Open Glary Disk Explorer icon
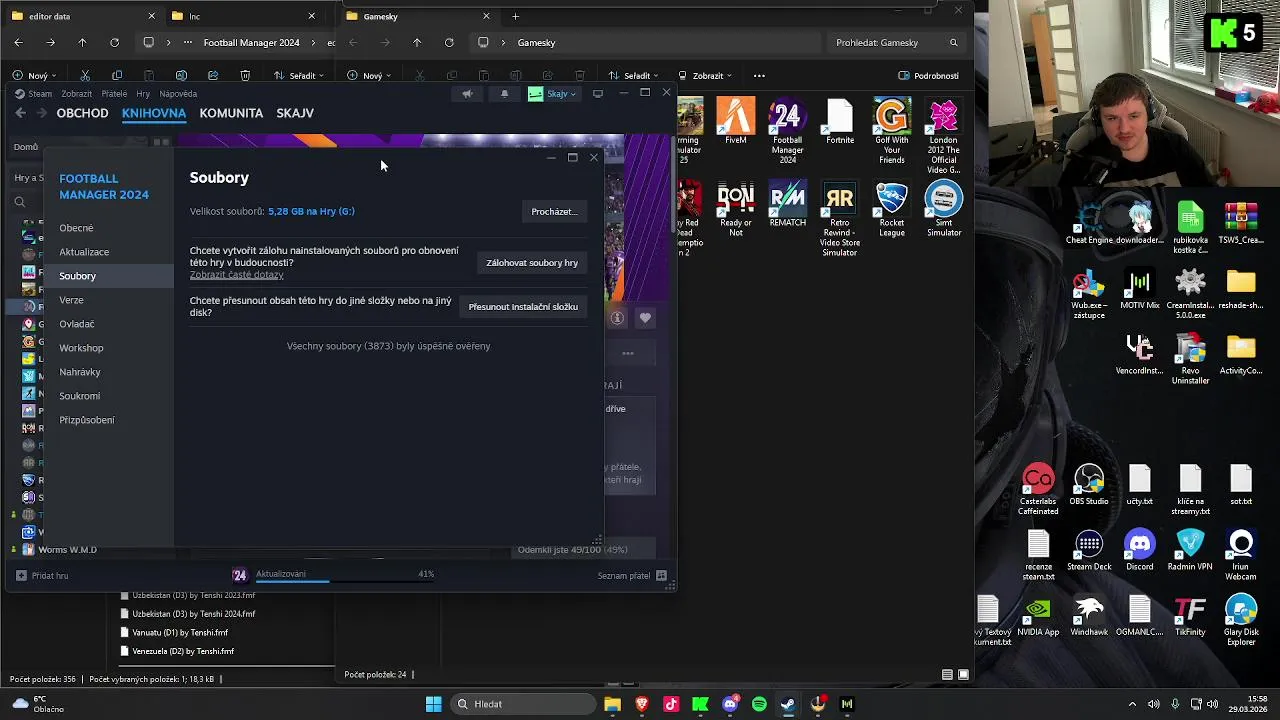The height and width of the screenshot is (720, 1280). pos(1241,621)
